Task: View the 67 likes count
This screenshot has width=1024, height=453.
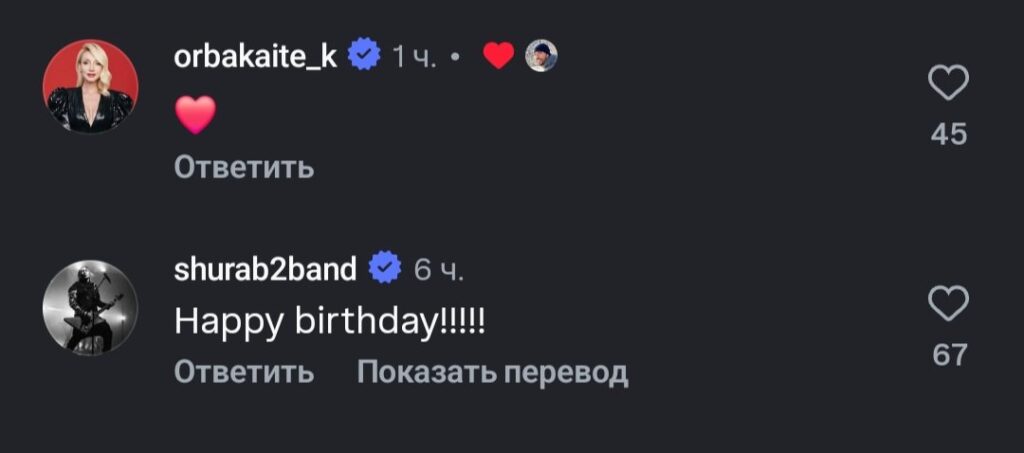Action: pyautogui.click(x=948, y=354)
